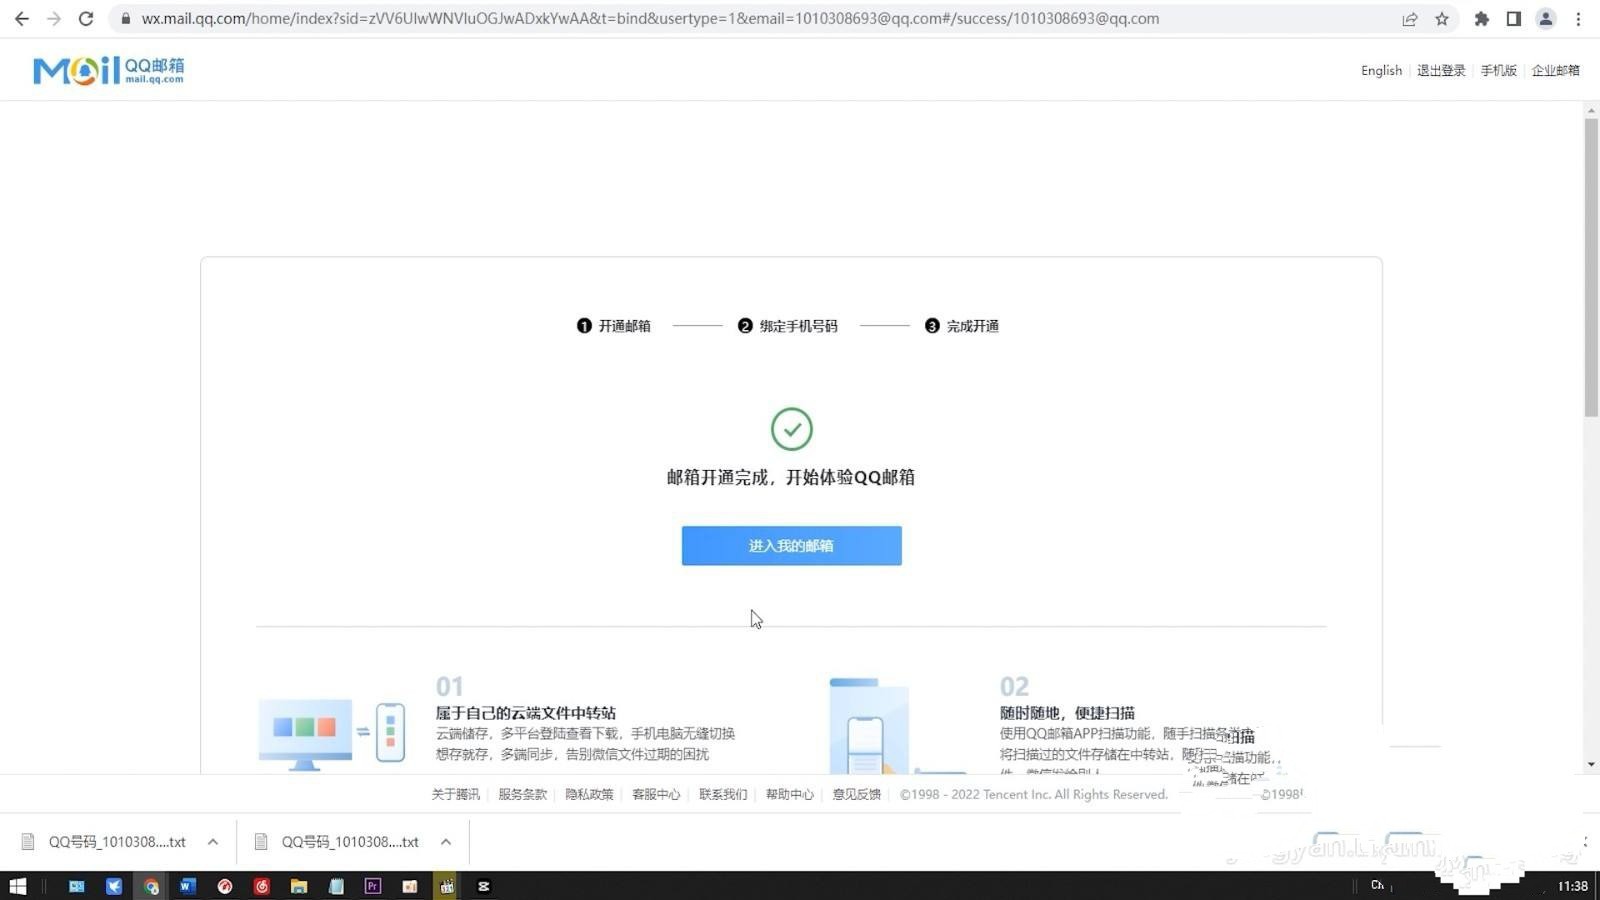Open the extensions puzzle icon
This screenshot has height=900, width=1600.
tap(1482, 19)
